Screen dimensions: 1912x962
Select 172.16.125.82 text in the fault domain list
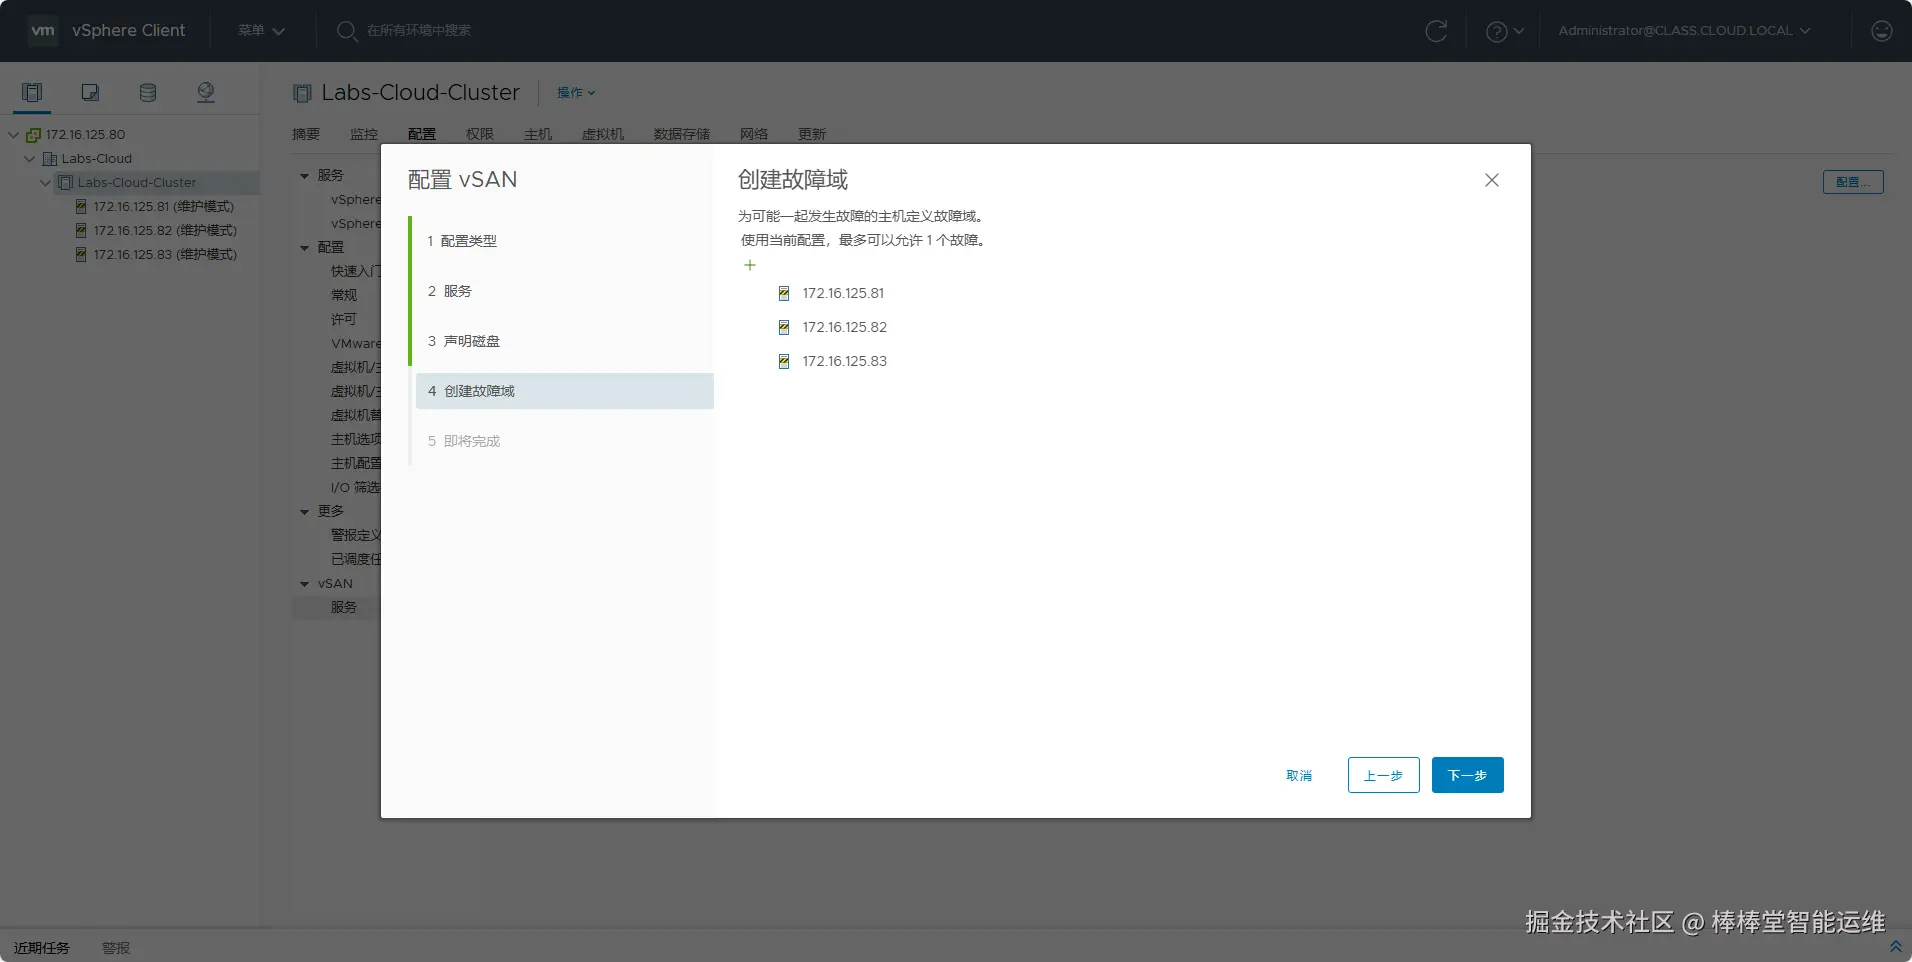[x=845, y=327]
